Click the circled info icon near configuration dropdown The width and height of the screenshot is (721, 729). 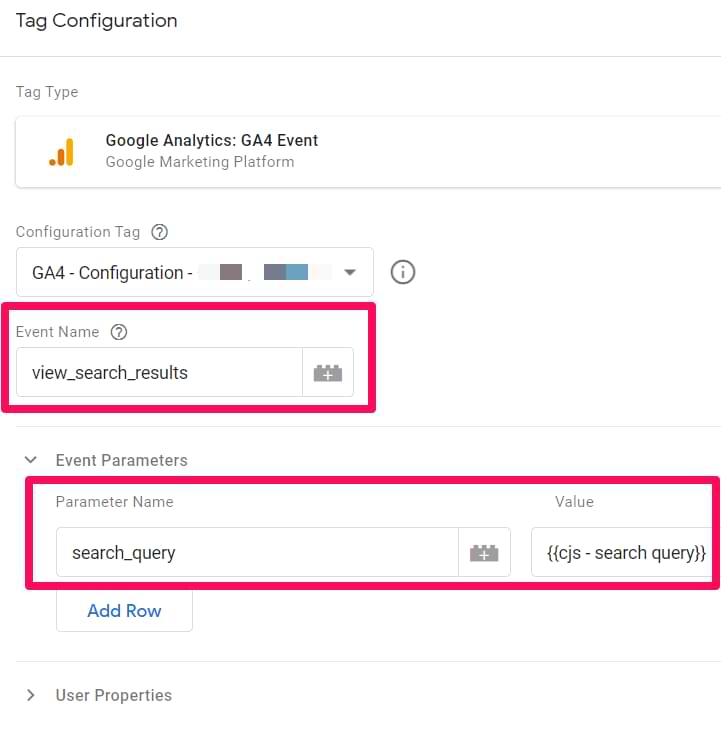coord(402,272)
